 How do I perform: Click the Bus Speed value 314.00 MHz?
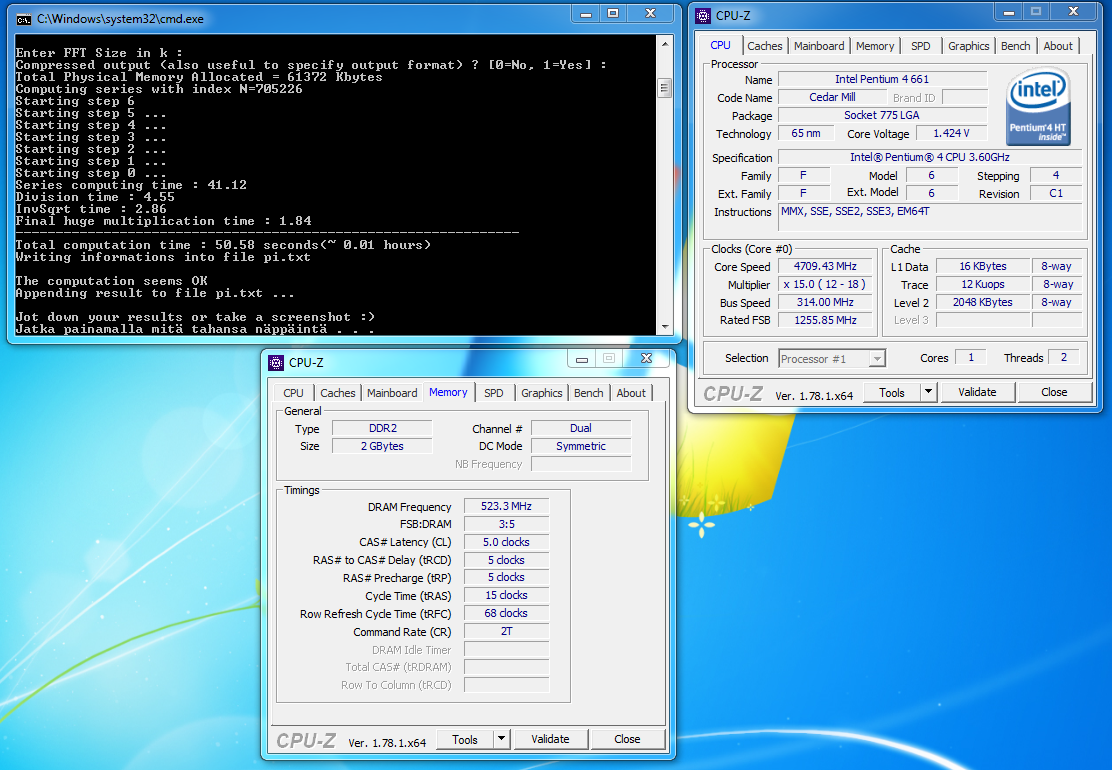(x=825, y=302)
